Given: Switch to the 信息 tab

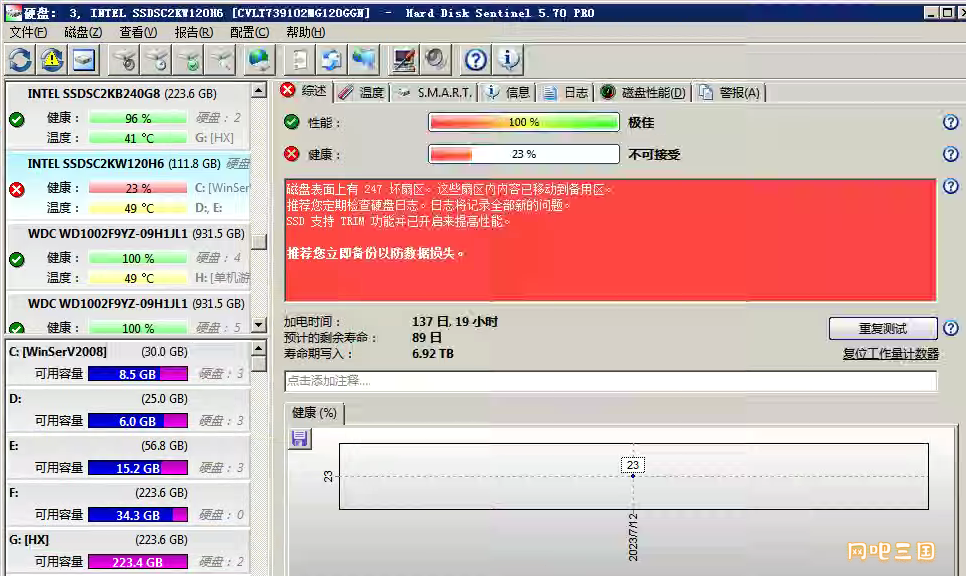Looking at the screenshot, I should pos(508,92).
